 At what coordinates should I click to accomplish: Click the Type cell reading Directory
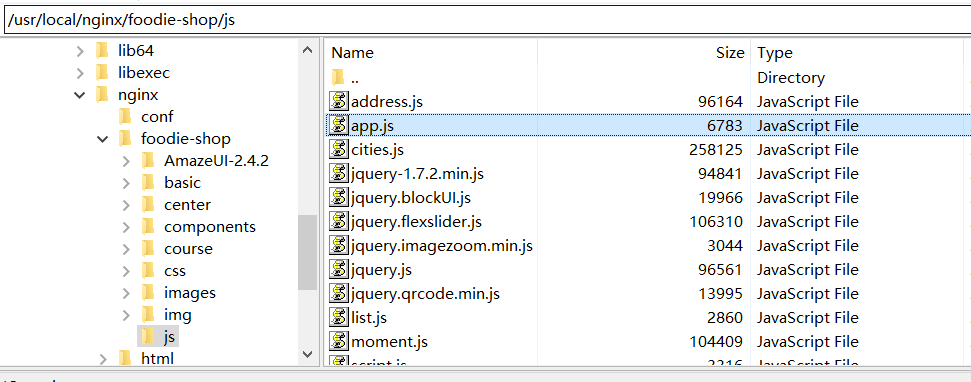click(x=791, y=78)
